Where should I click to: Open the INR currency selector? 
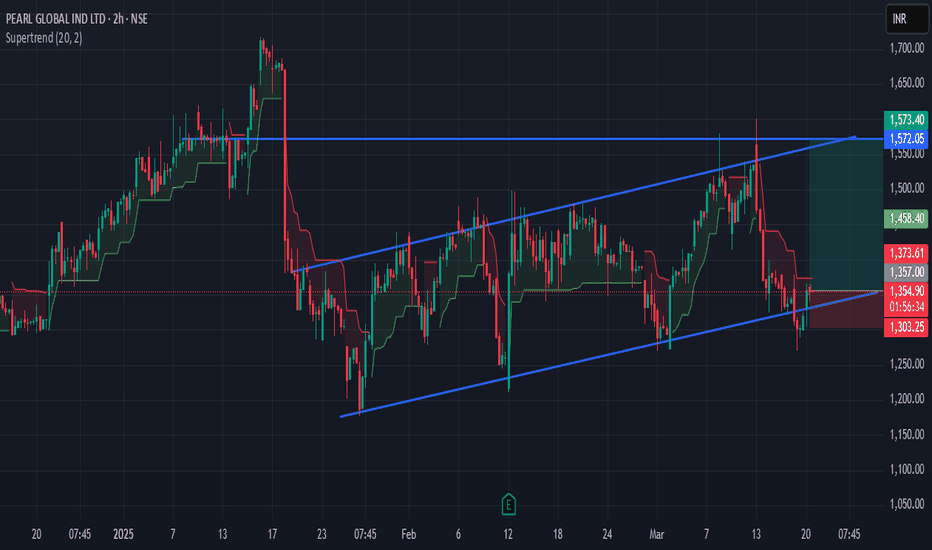coord(906,19)
